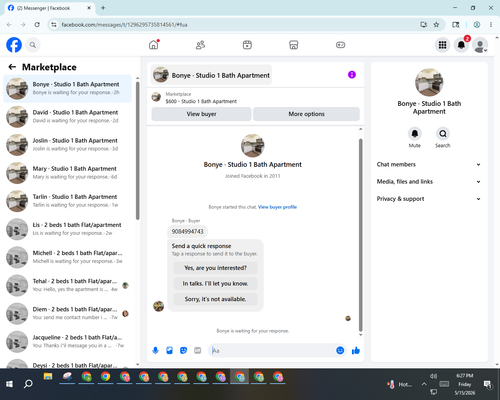This screenshot has width=500, height=400.
Task: Open the Gaming controller icon
Action: point(340,45)
